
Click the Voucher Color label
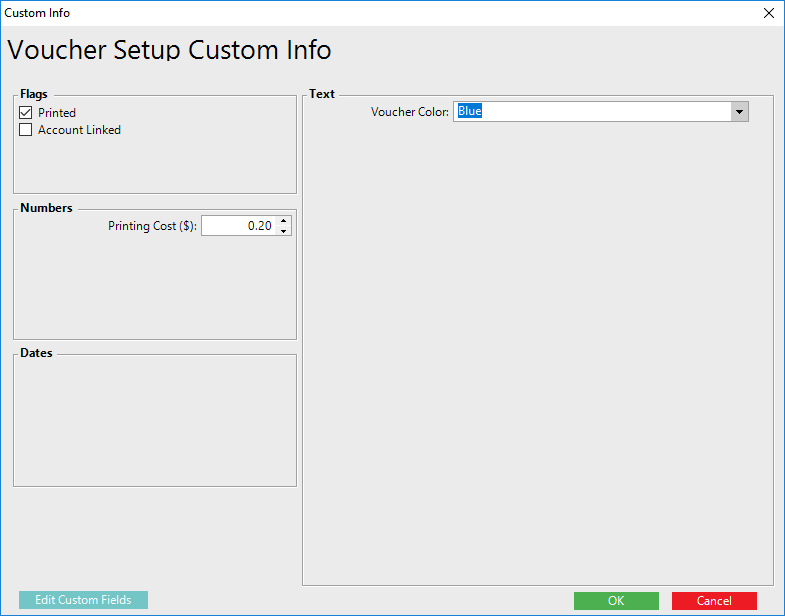[410, 112]
